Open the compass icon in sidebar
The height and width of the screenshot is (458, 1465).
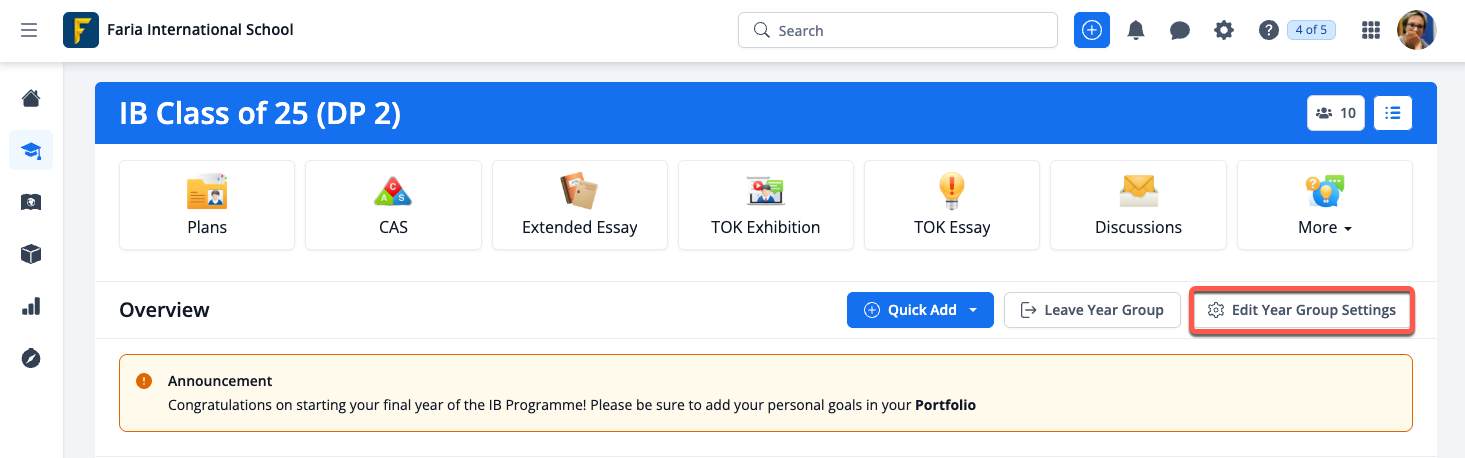click(31, 358)
